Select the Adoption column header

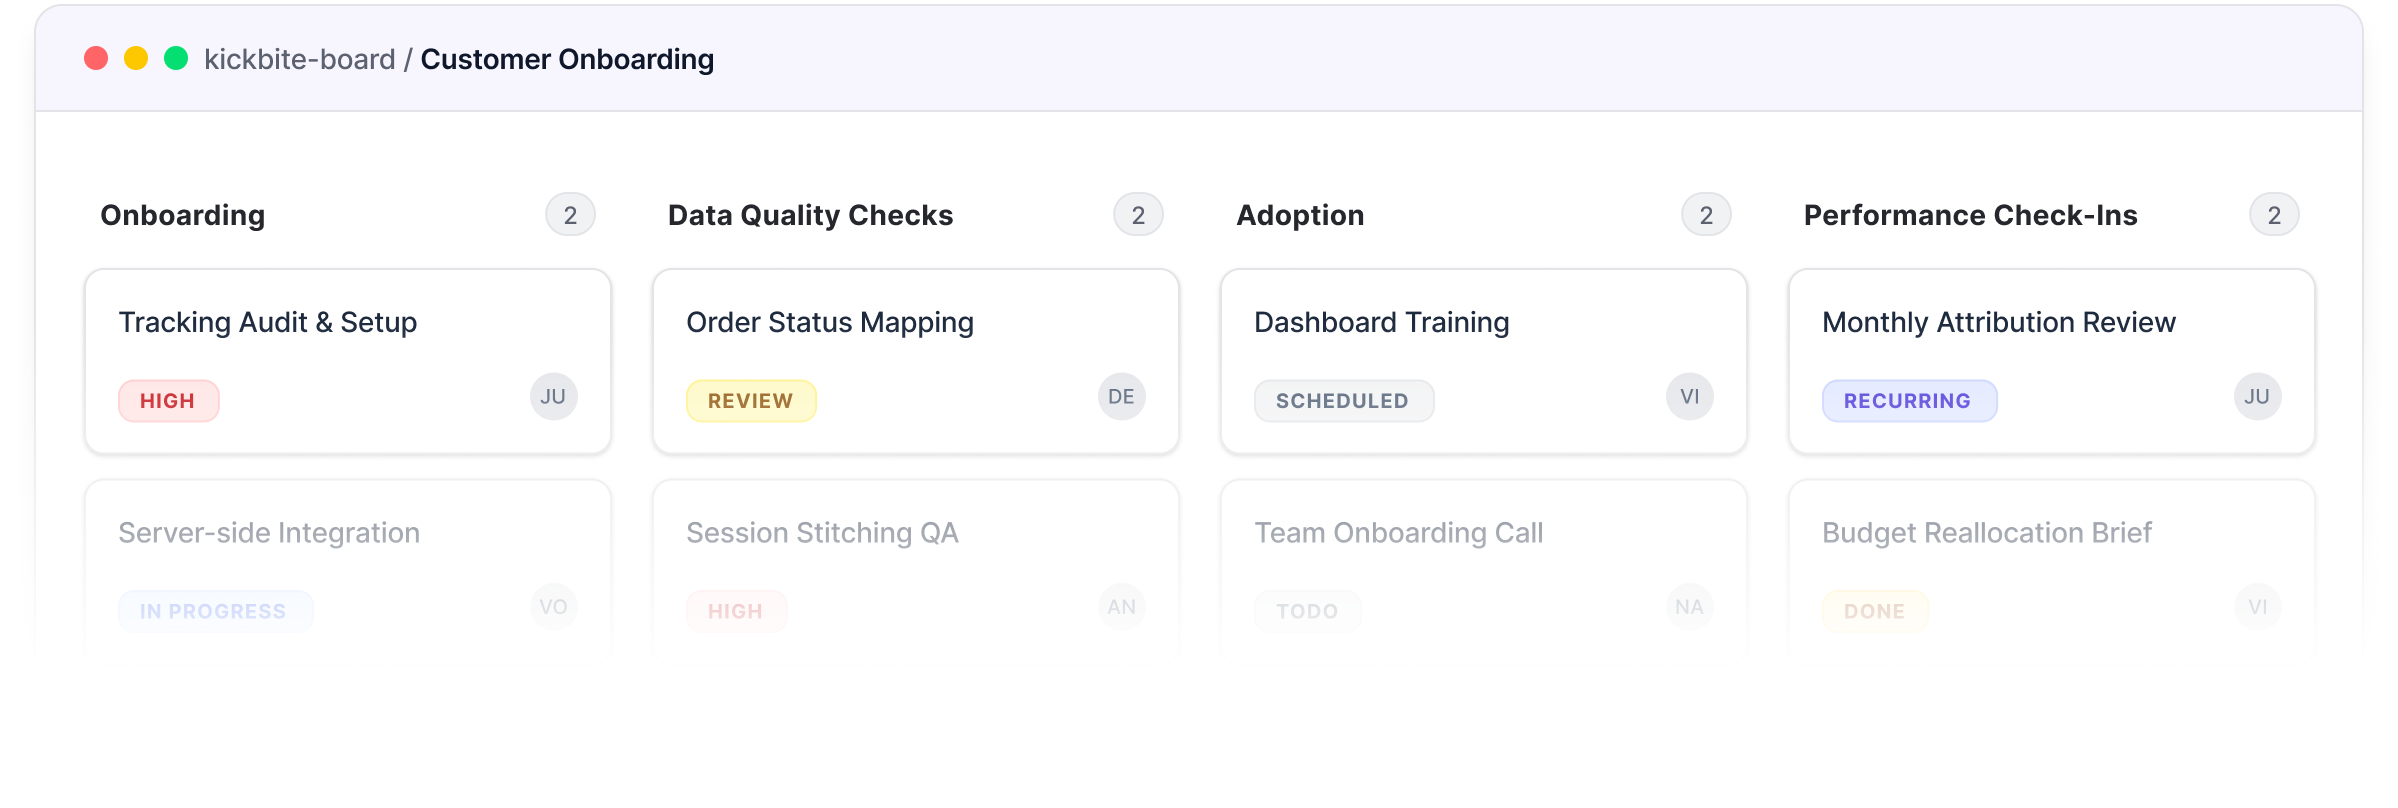click(x=1300, y=215)
